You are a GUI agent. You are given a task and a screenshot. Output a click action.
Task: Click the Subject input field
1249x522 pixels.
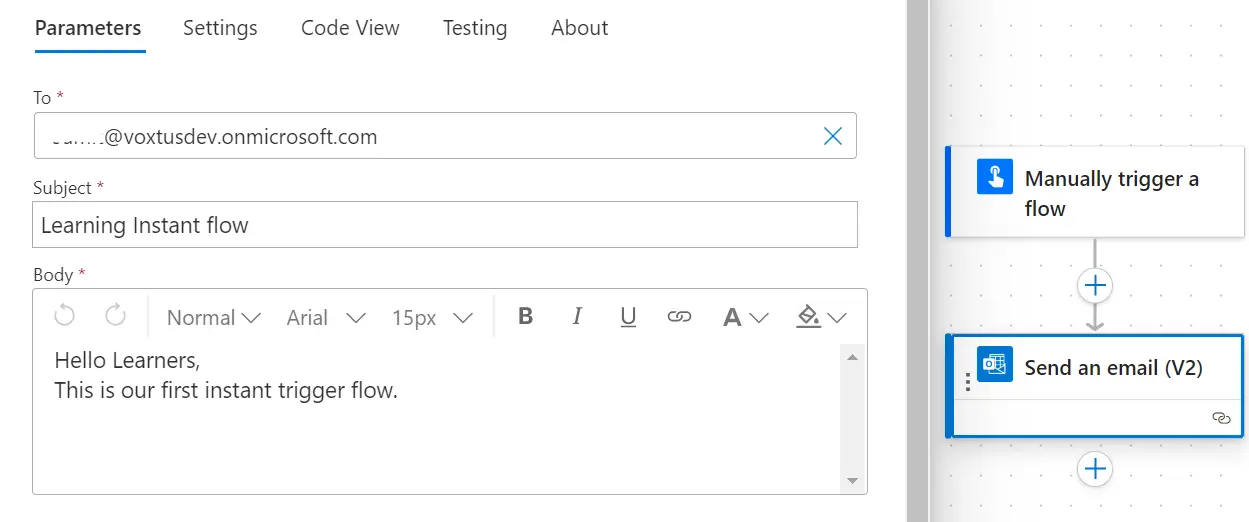click(445, 225)
